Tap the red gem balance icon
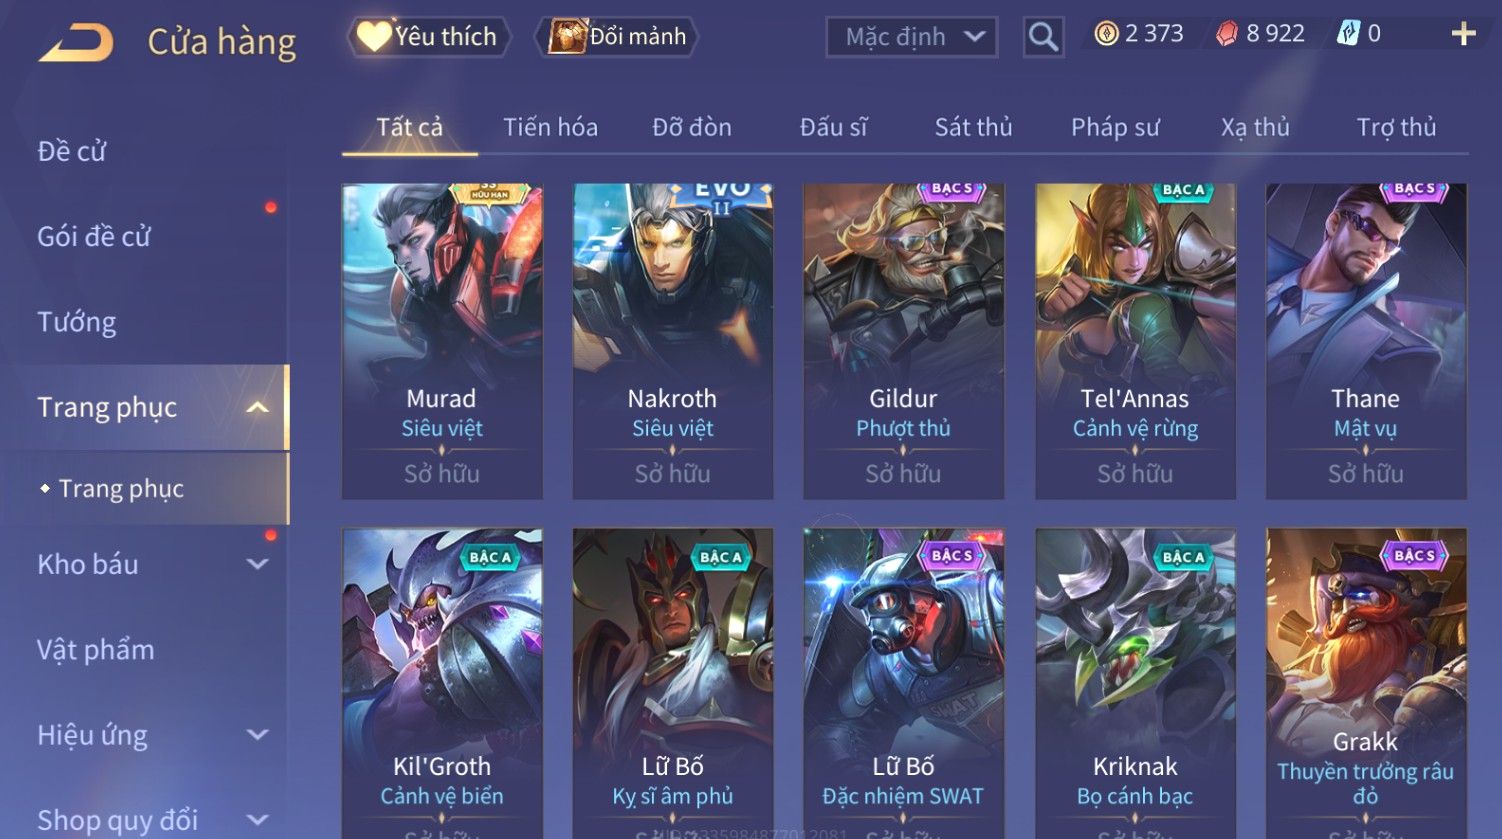Image resolution: width=1502 pixels, height=839 pixels. tap(1227, 35)
